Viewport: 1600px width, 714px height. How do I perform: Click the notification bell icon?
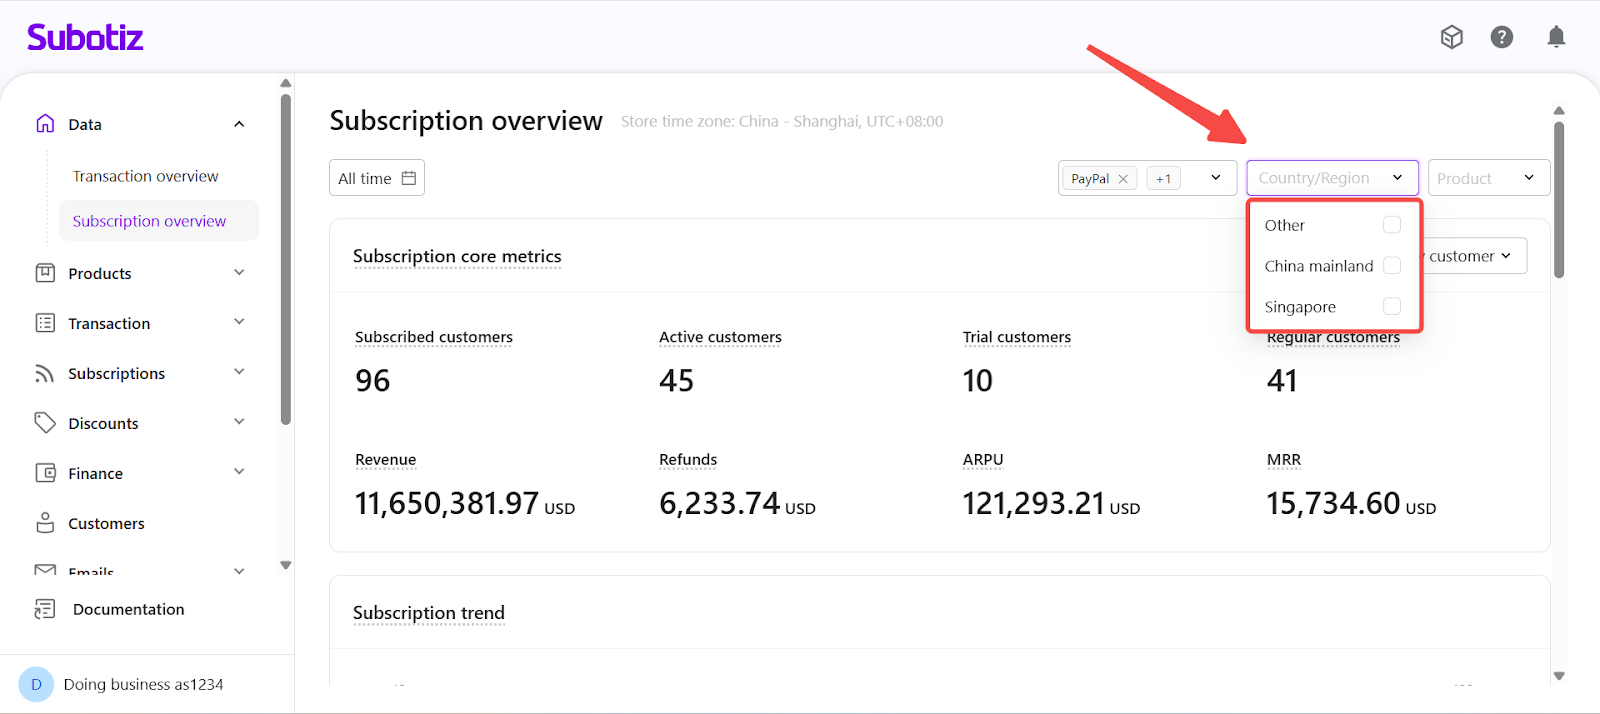(1556, 37)
